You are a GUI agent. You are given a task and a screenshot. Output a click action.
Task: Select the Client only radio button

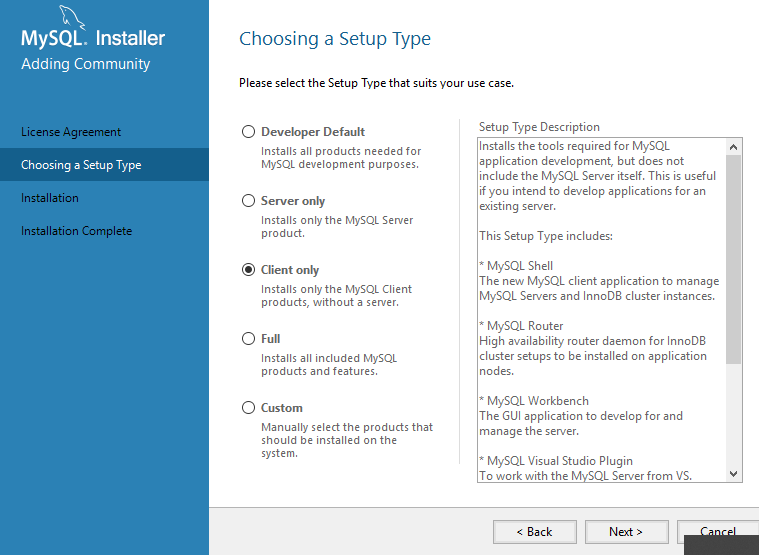[x=248, y=270]
